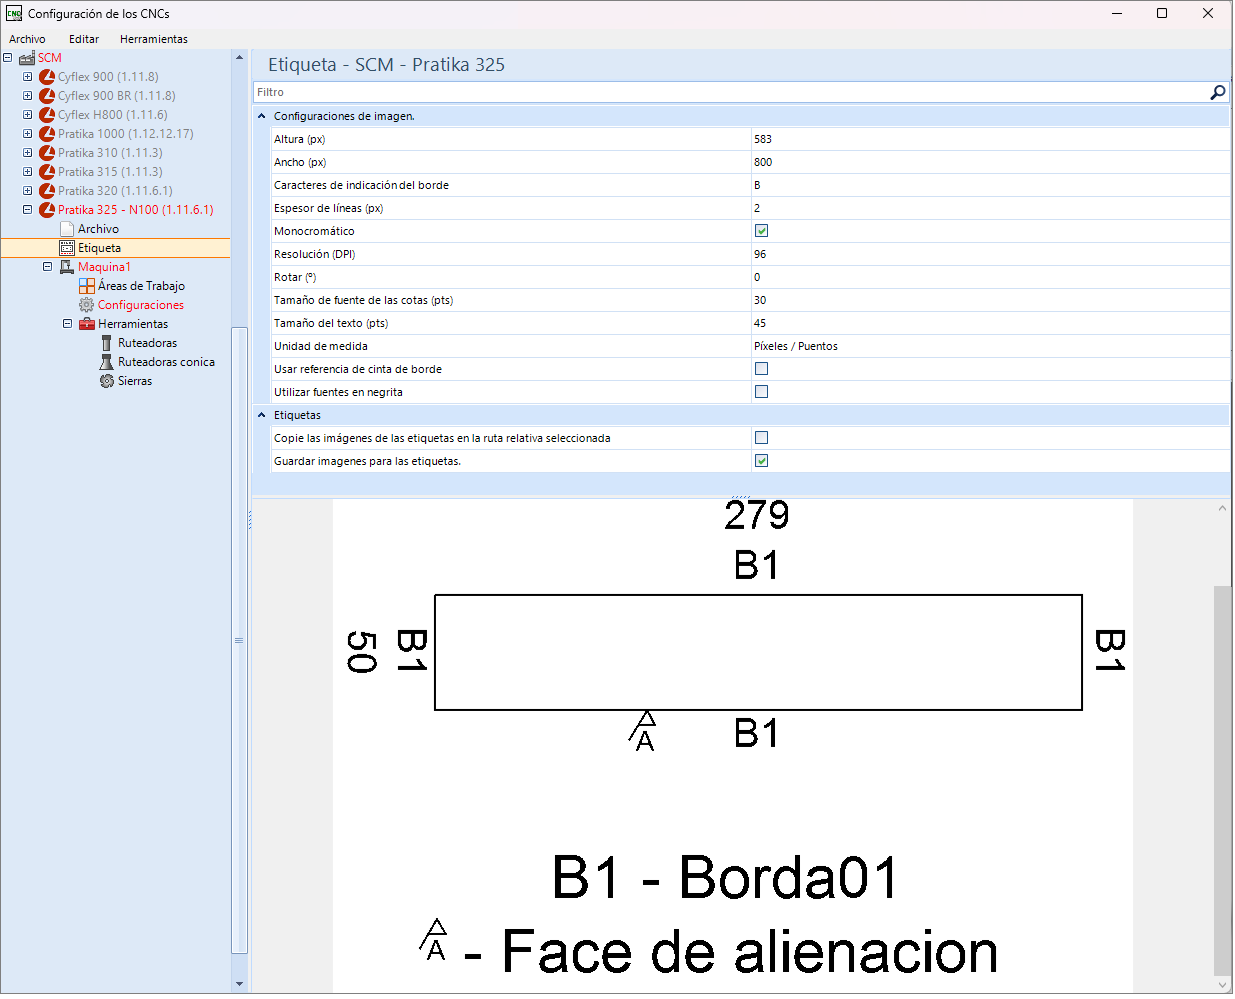Select the Etiqueta tree item
The height and width of the screenshot is (999, 1235).
point(99,248)
